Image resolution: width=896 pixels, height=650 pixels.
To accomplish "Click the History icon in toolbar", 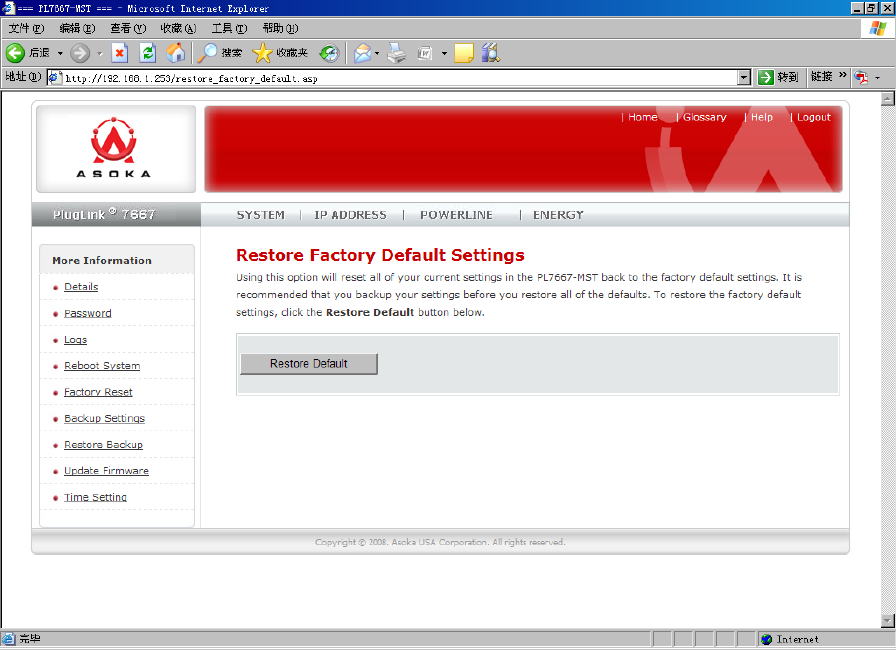I will click(329, 53).
